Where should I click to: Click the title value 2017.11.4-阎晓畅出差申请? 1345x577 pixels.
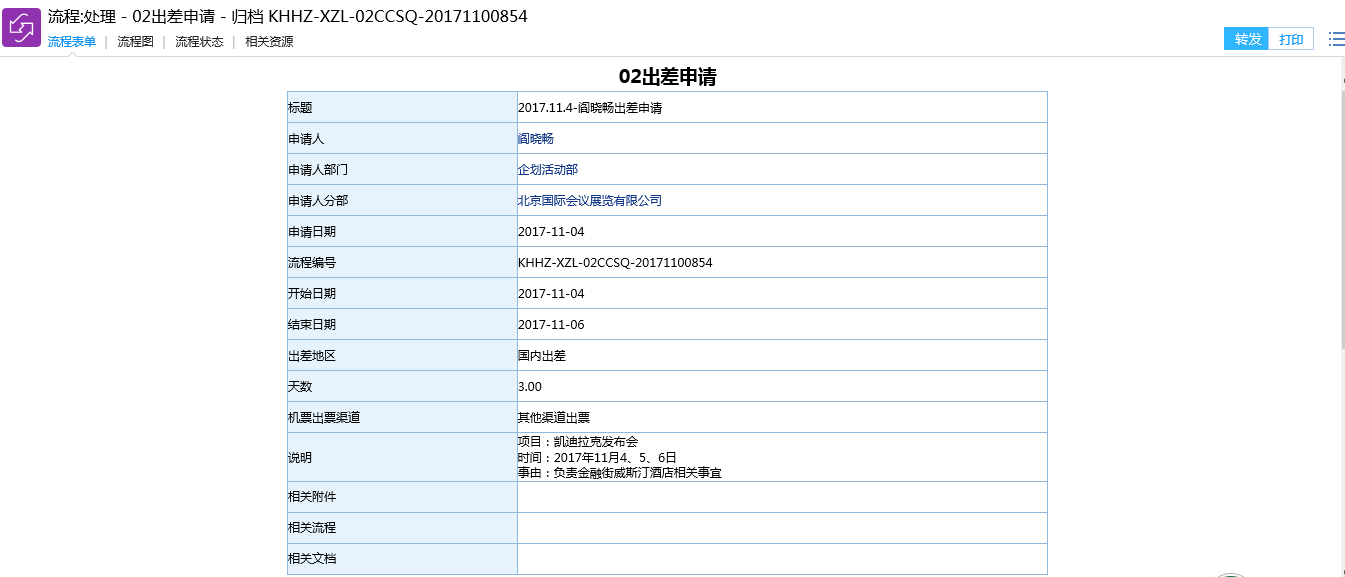click(x=590, y=108)
